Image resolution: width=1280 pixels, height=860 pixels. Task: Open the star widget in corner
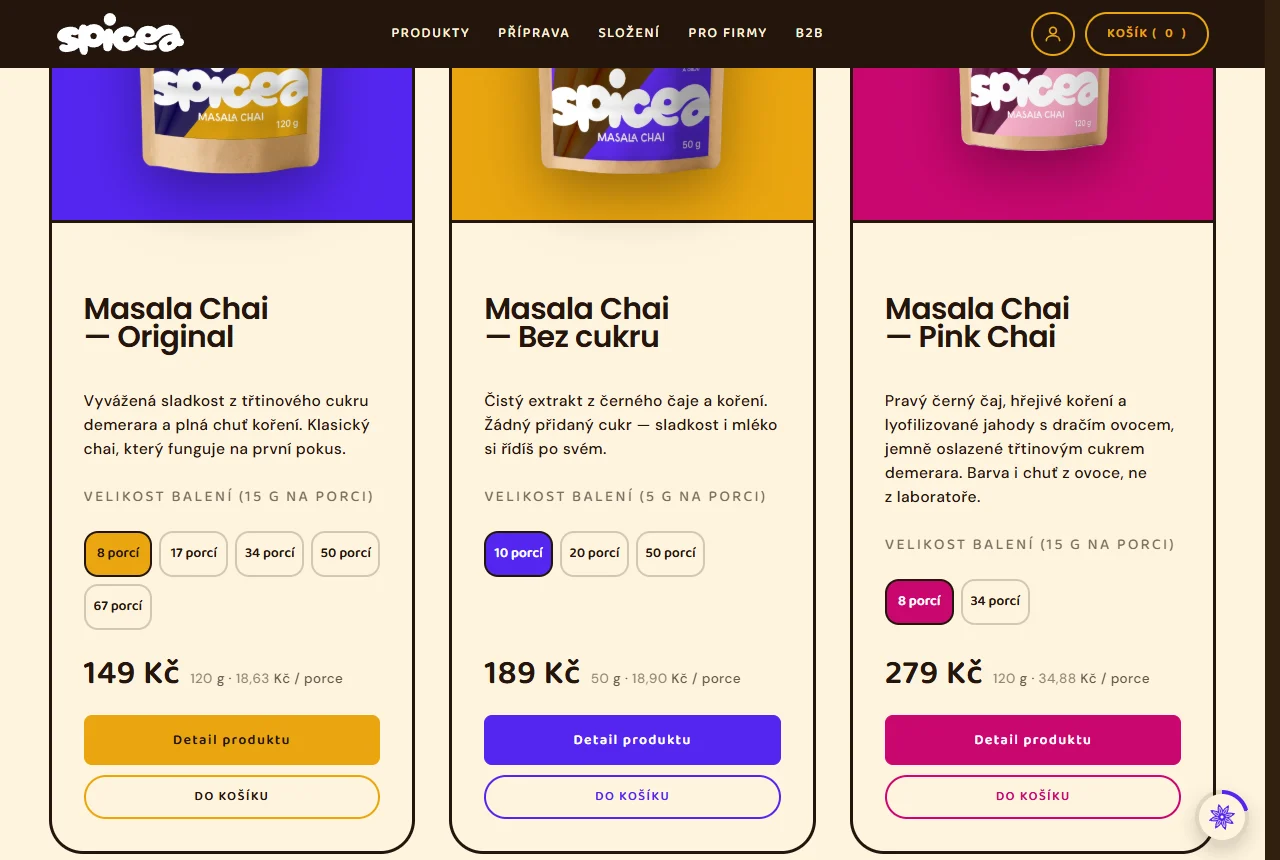[1222, 817]
